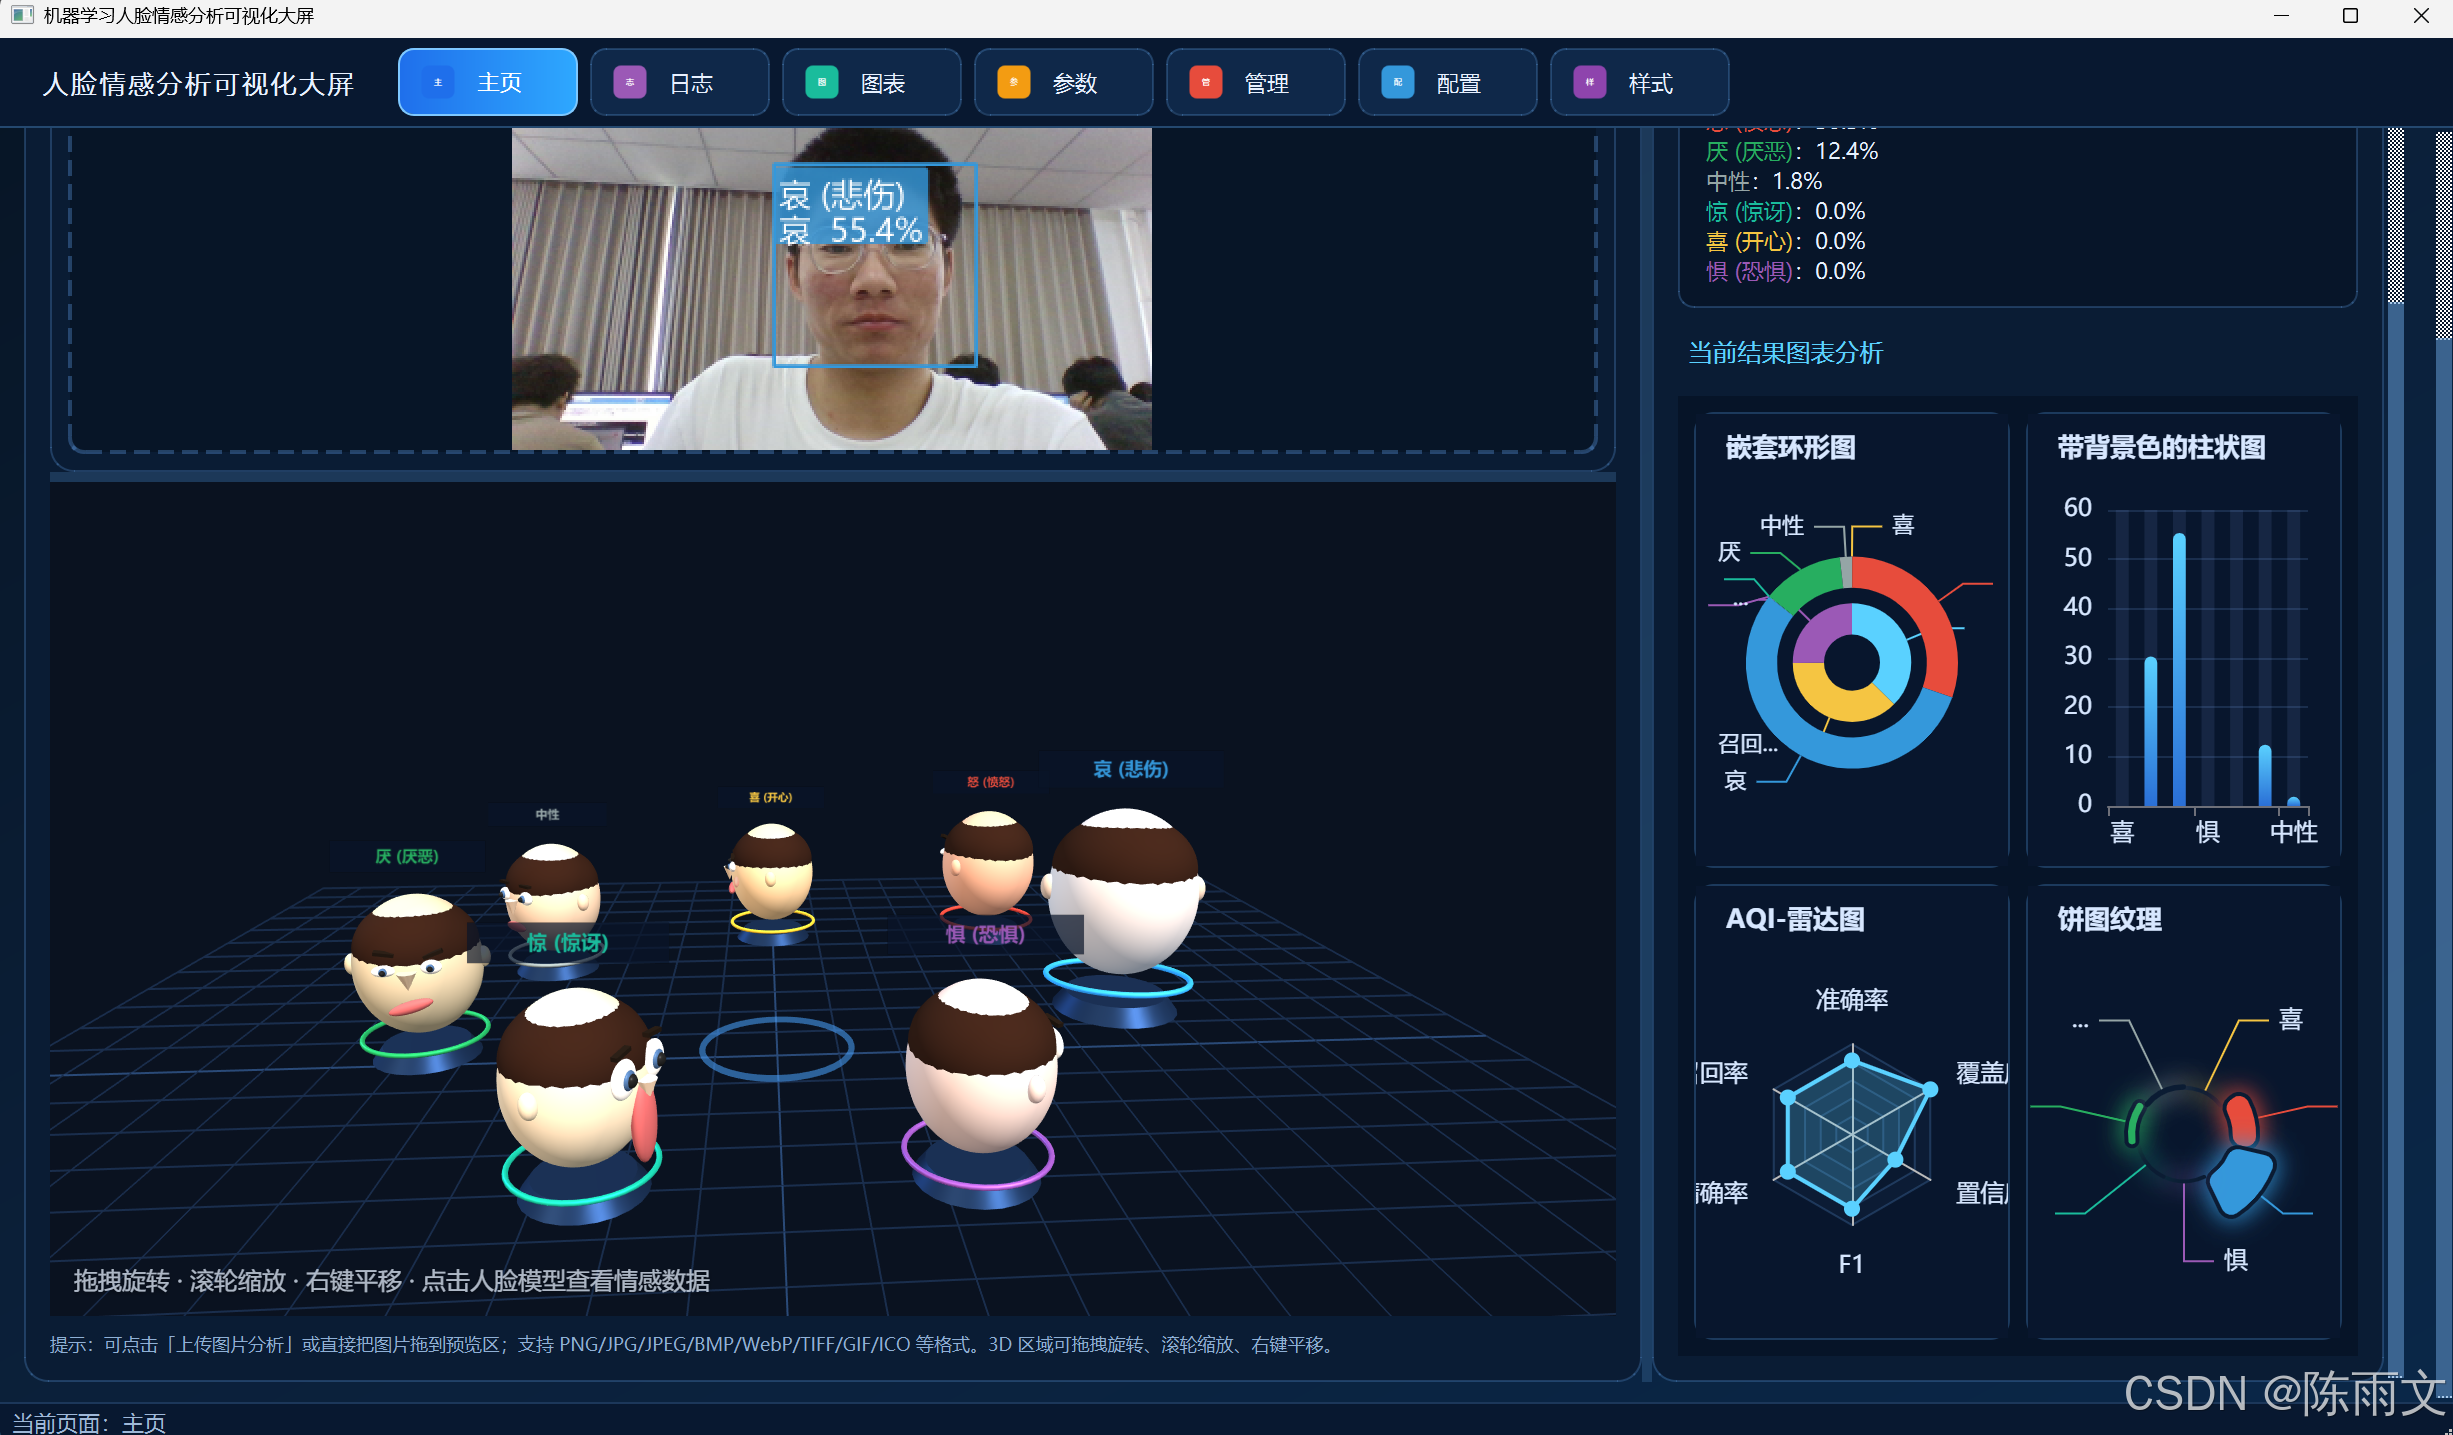Click the purple icon on 样式 tab
Image resolution: width=2453 pixels, height=1435 pixels.
1590,83
